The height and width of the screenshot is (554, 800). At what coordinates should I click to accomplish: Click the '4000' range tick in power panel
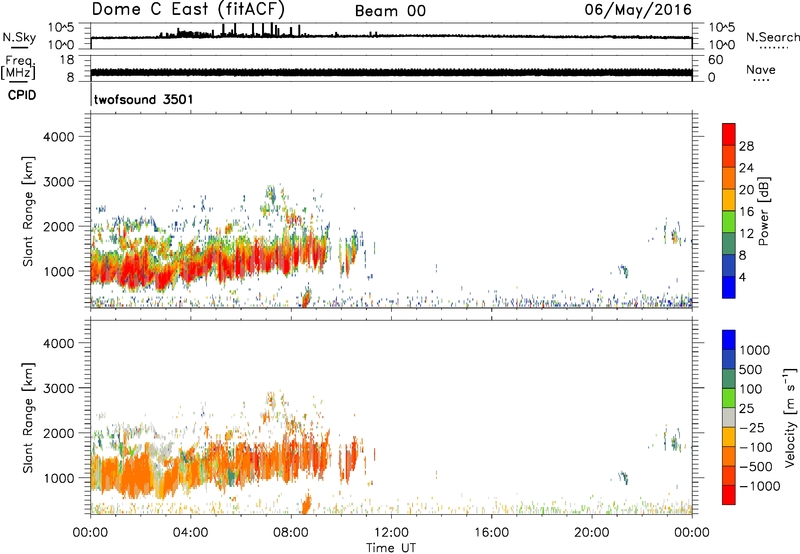point(59,137)
